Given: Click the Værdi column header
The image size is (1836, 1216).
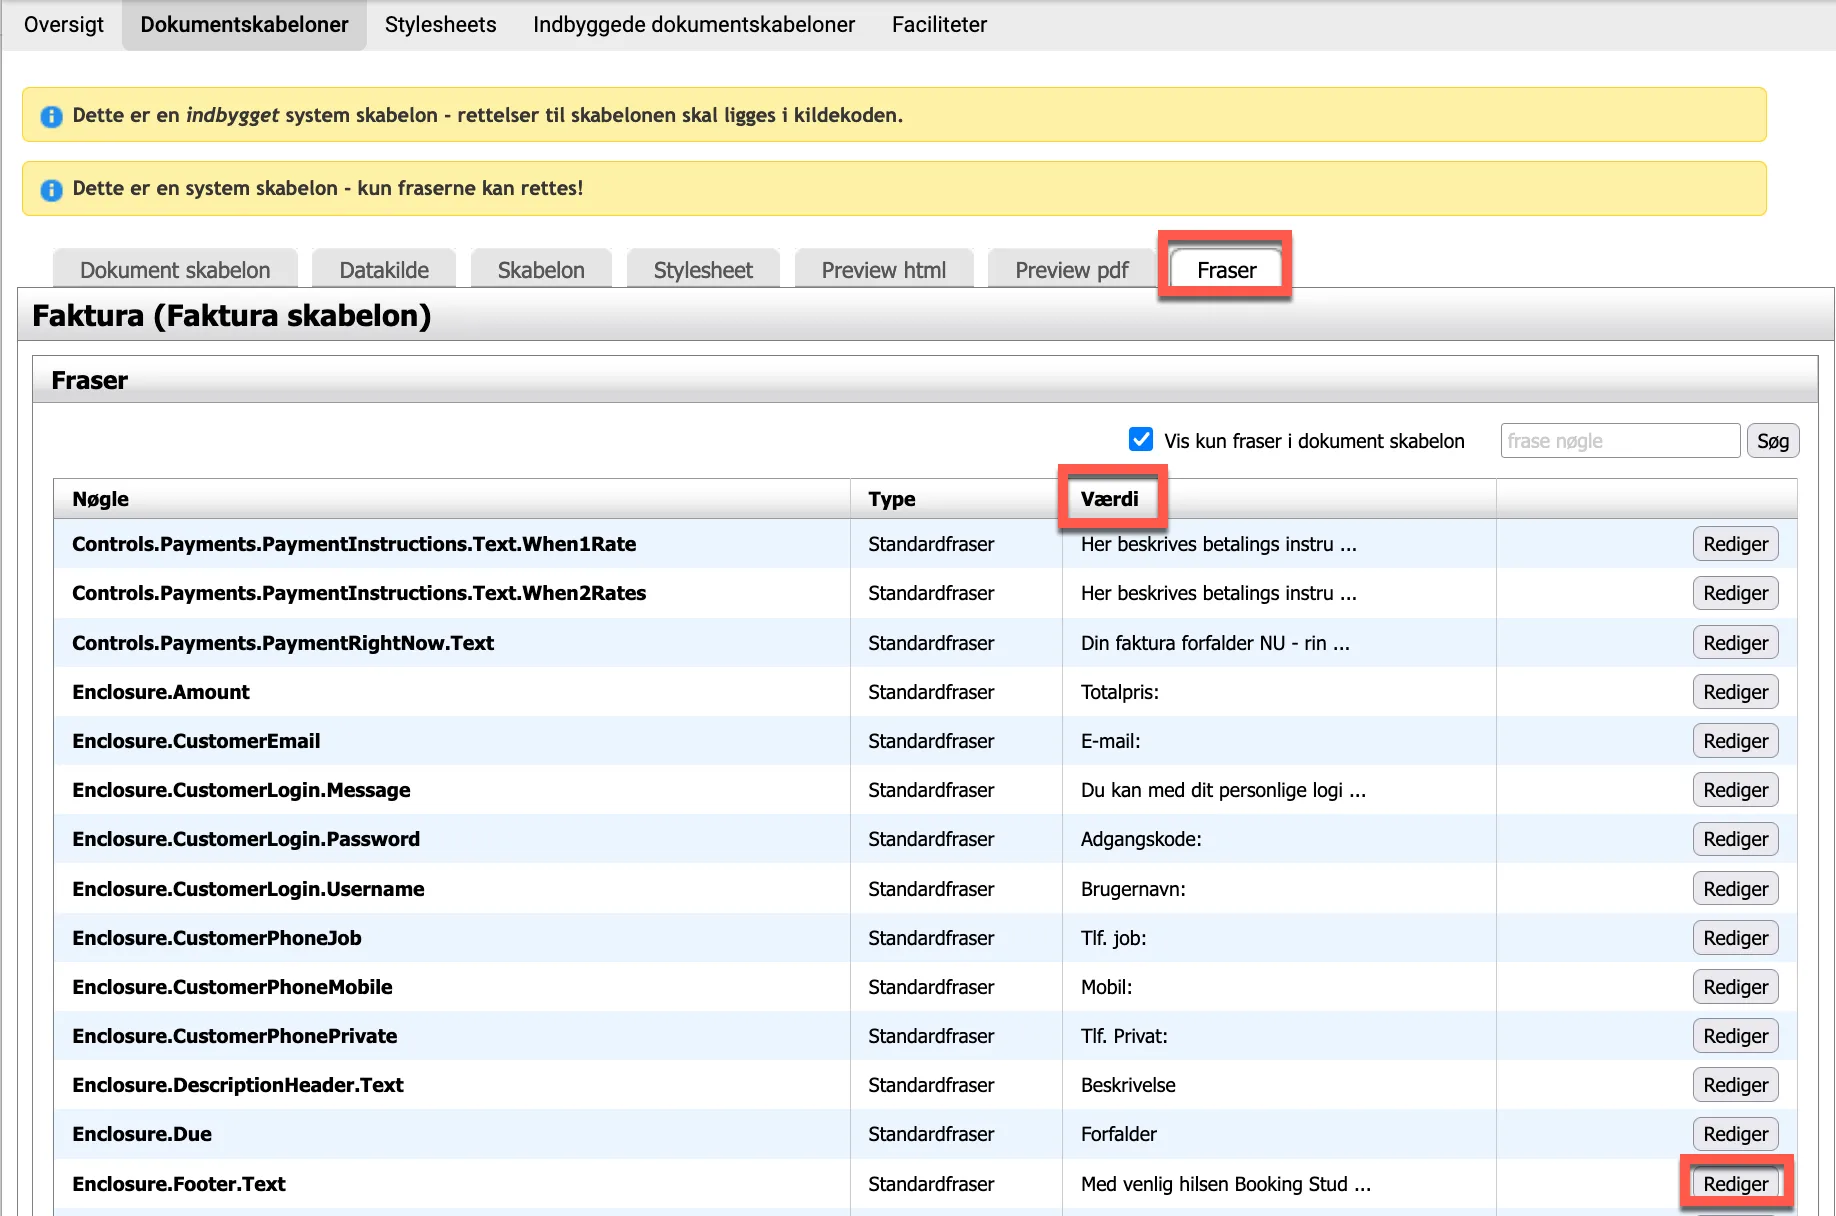Looking at the screenshot, I should point(1109,499).
